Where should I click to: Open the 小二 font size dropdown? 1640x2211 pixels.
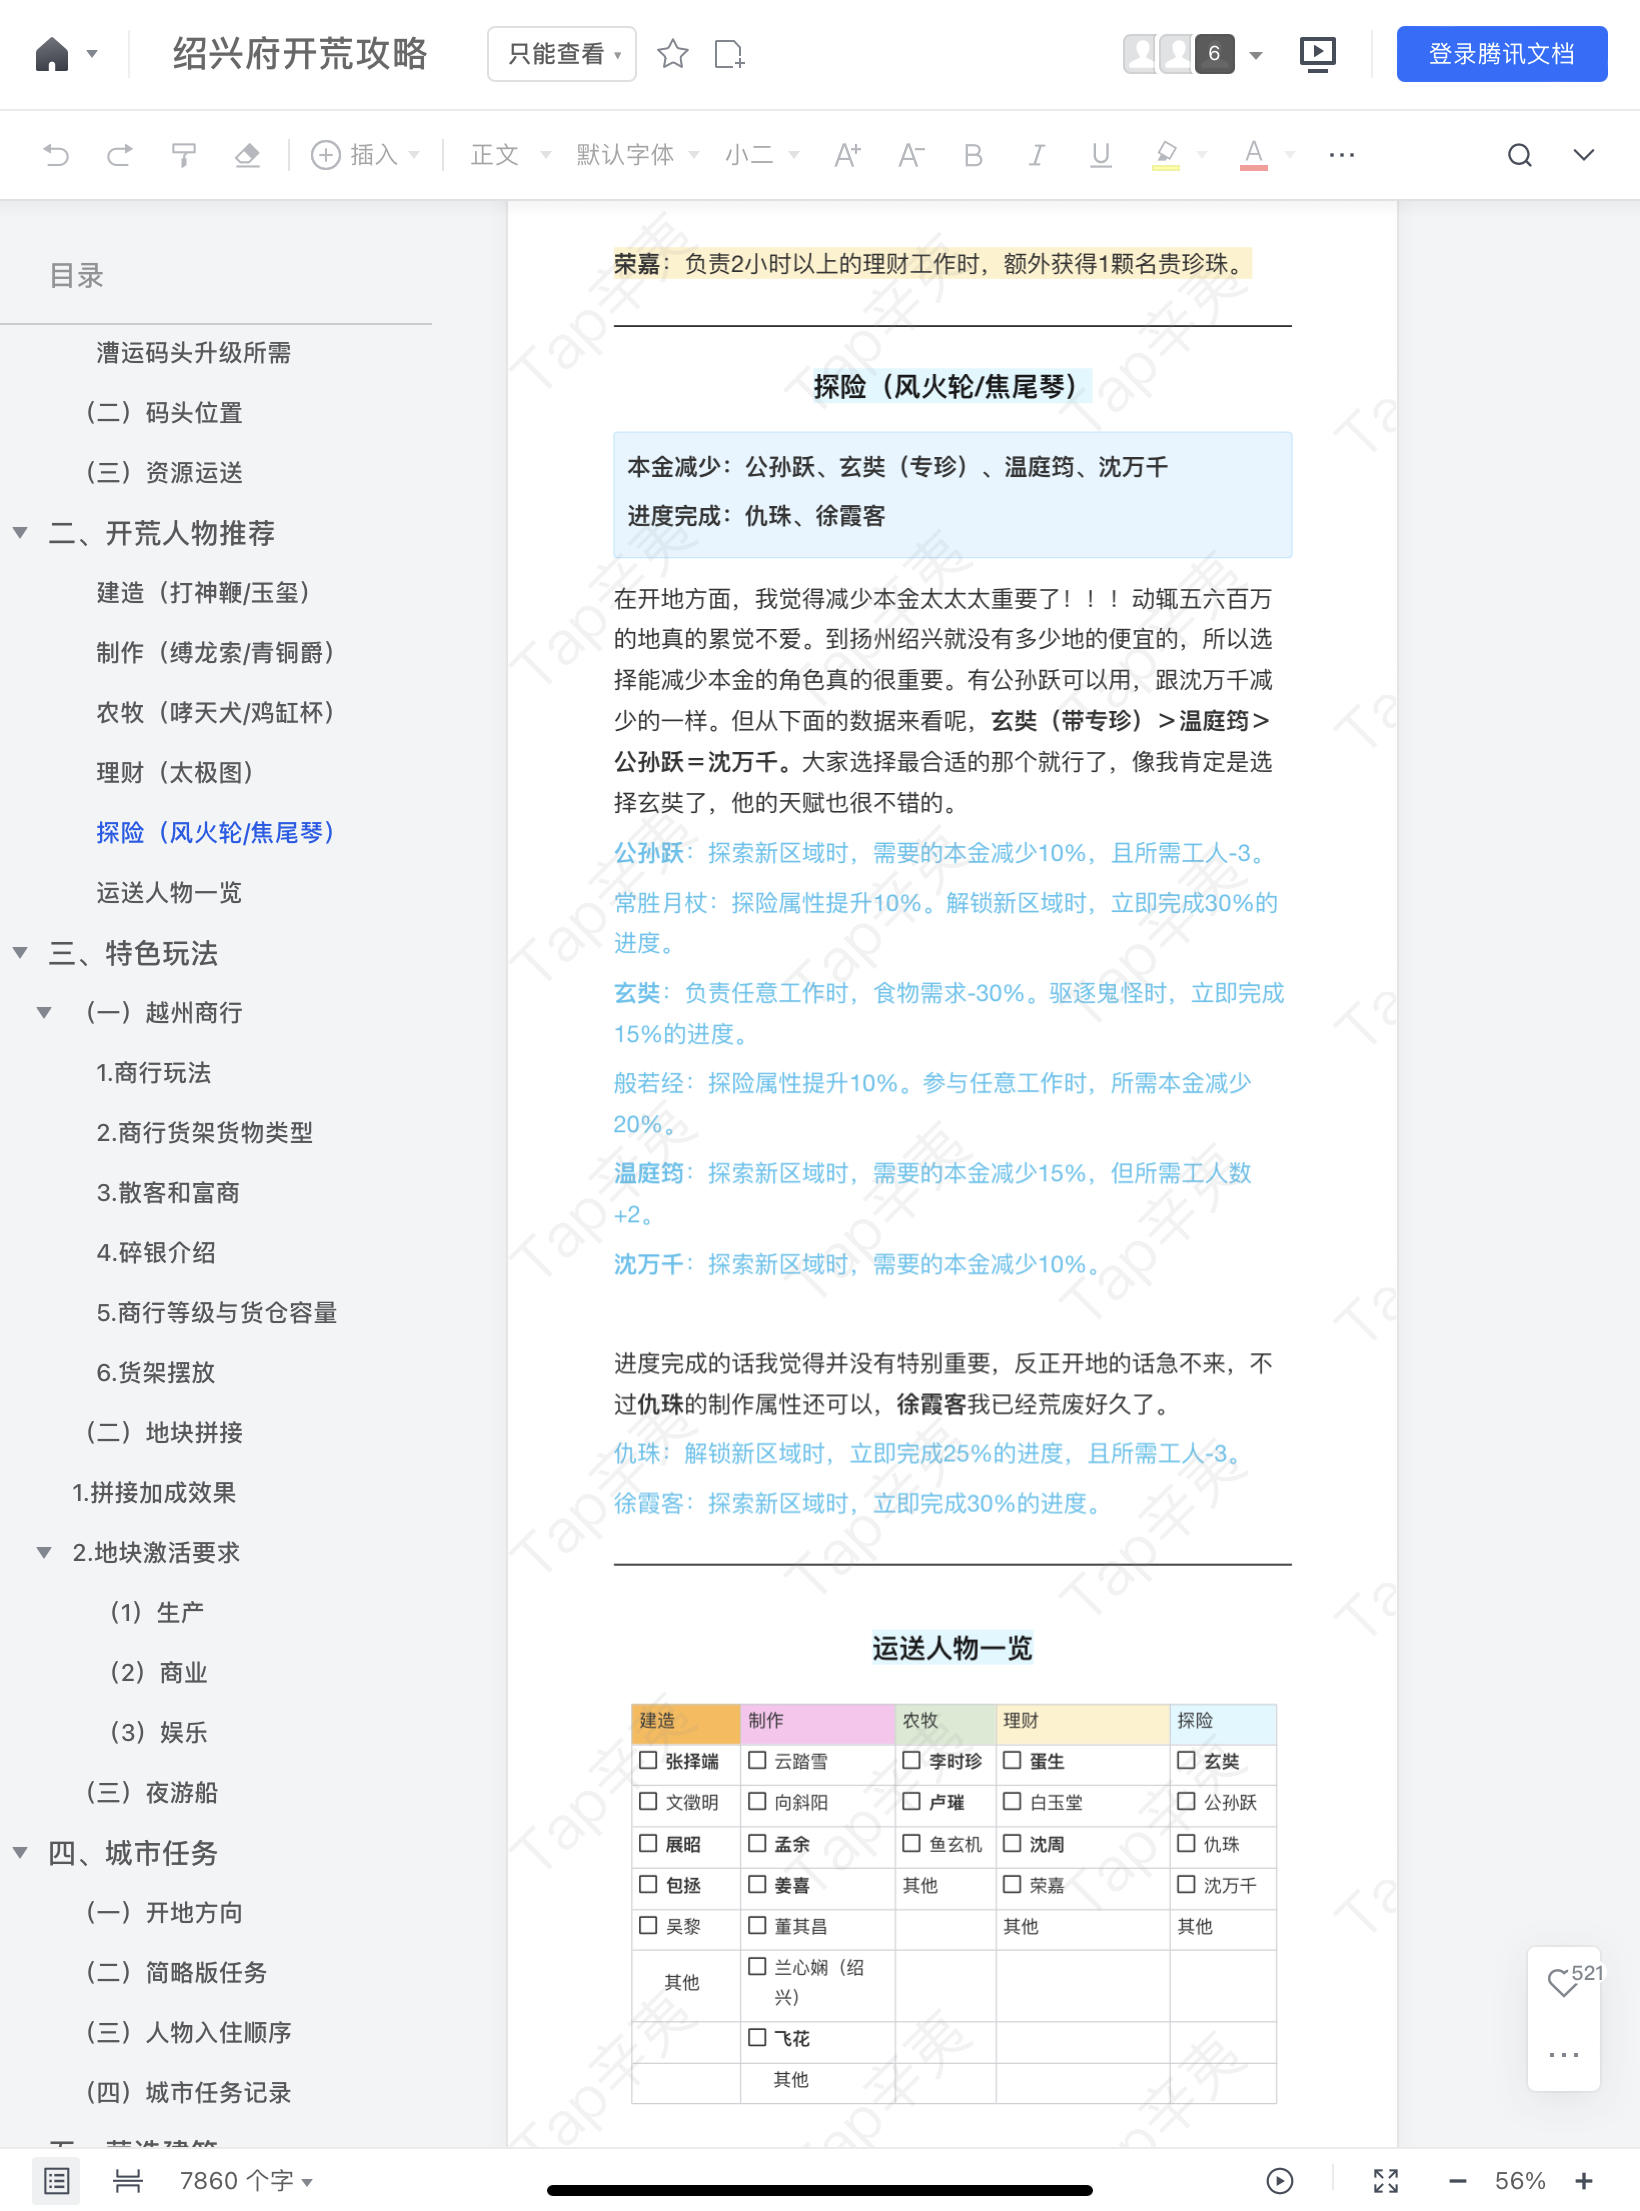(762, 155)
